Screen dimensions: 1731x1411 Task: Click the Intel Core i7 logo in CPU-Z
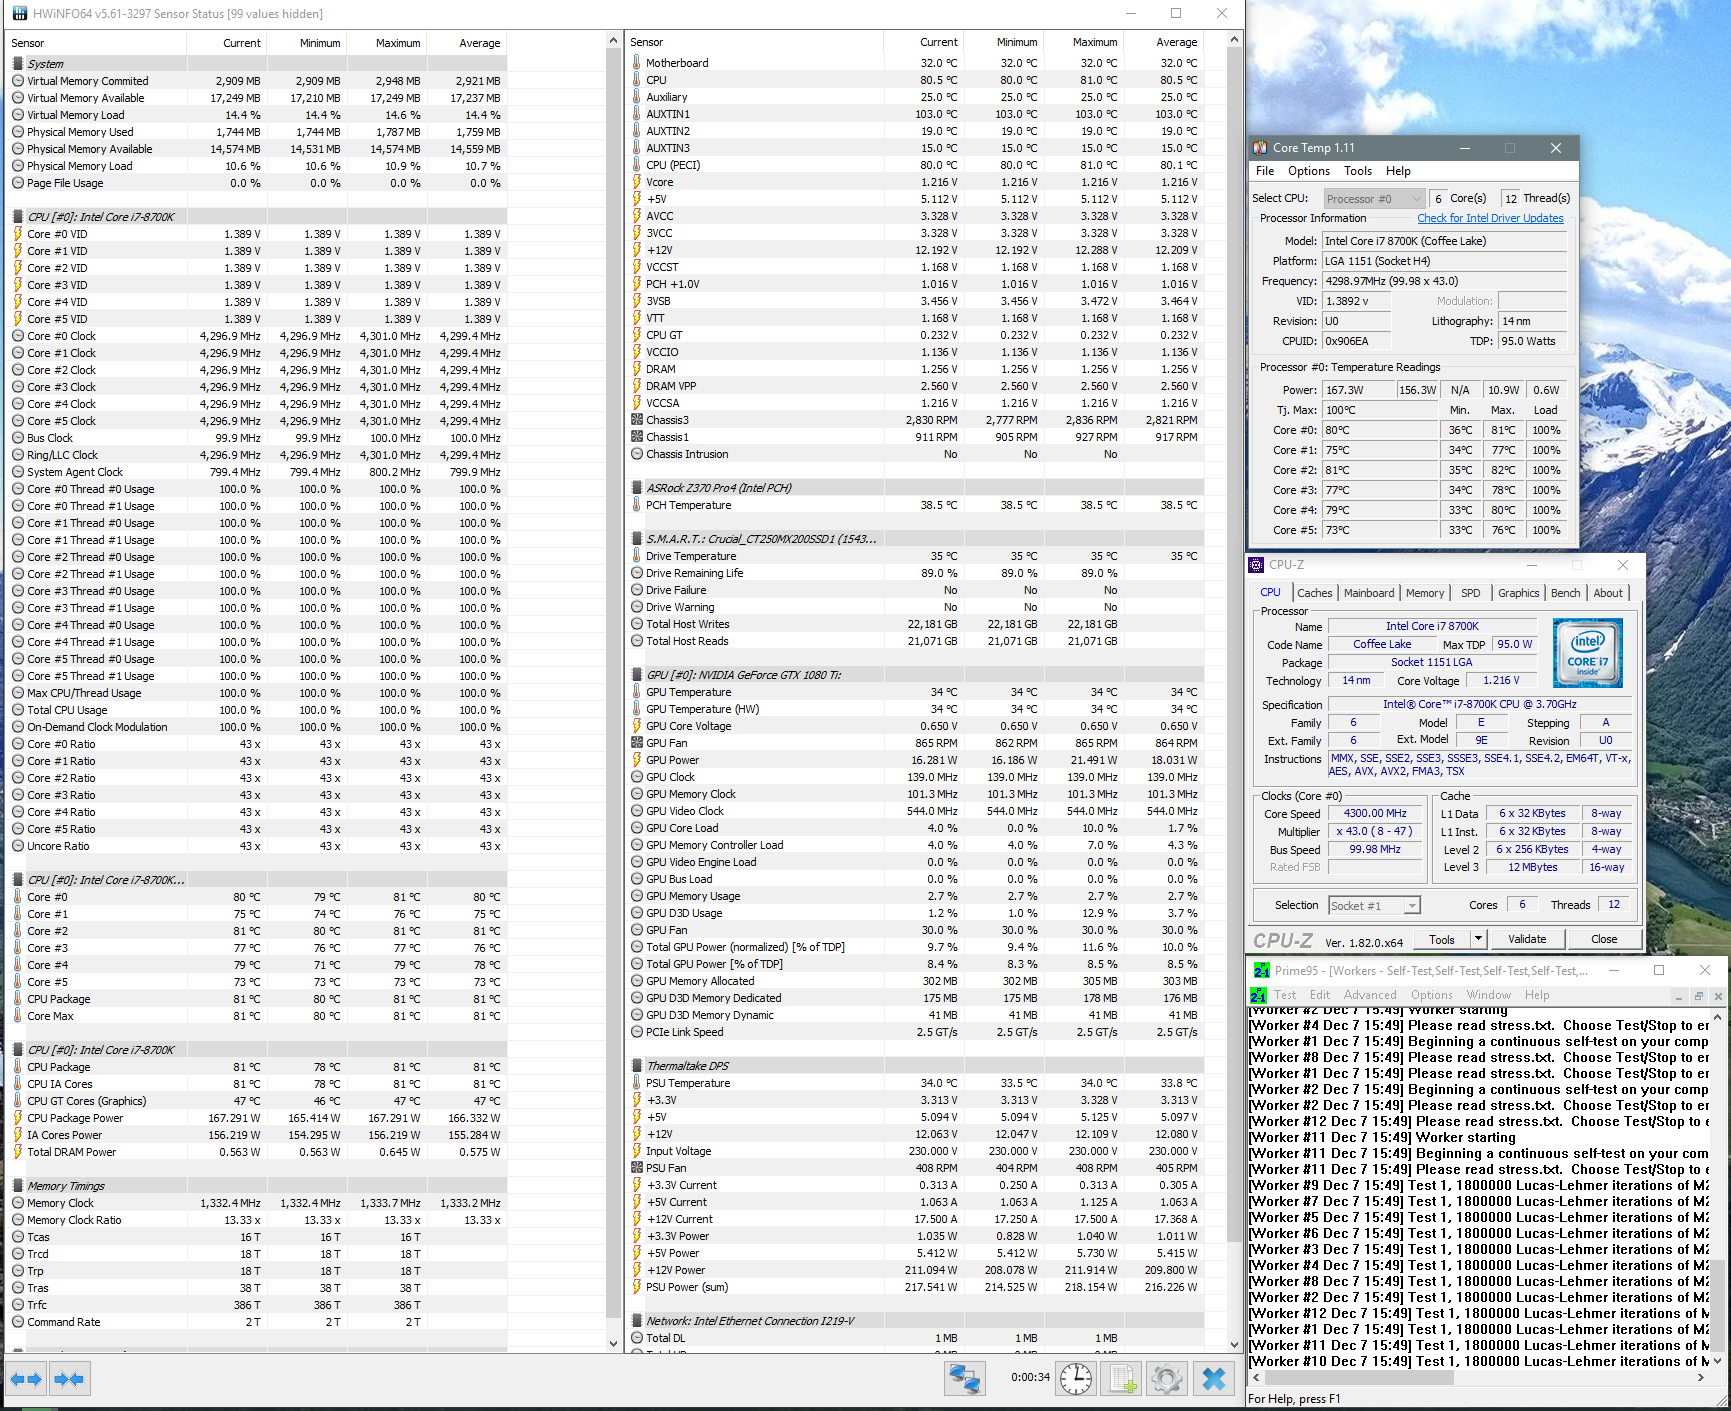1587,652
